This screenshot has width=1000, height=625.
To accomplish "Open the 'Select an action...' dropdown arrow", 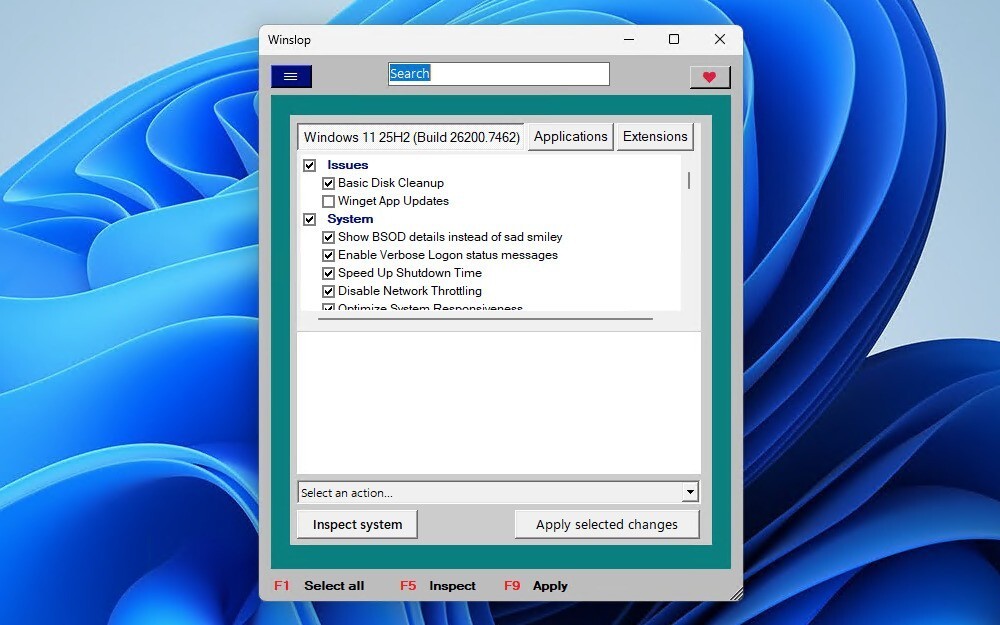I will [689, 492].
